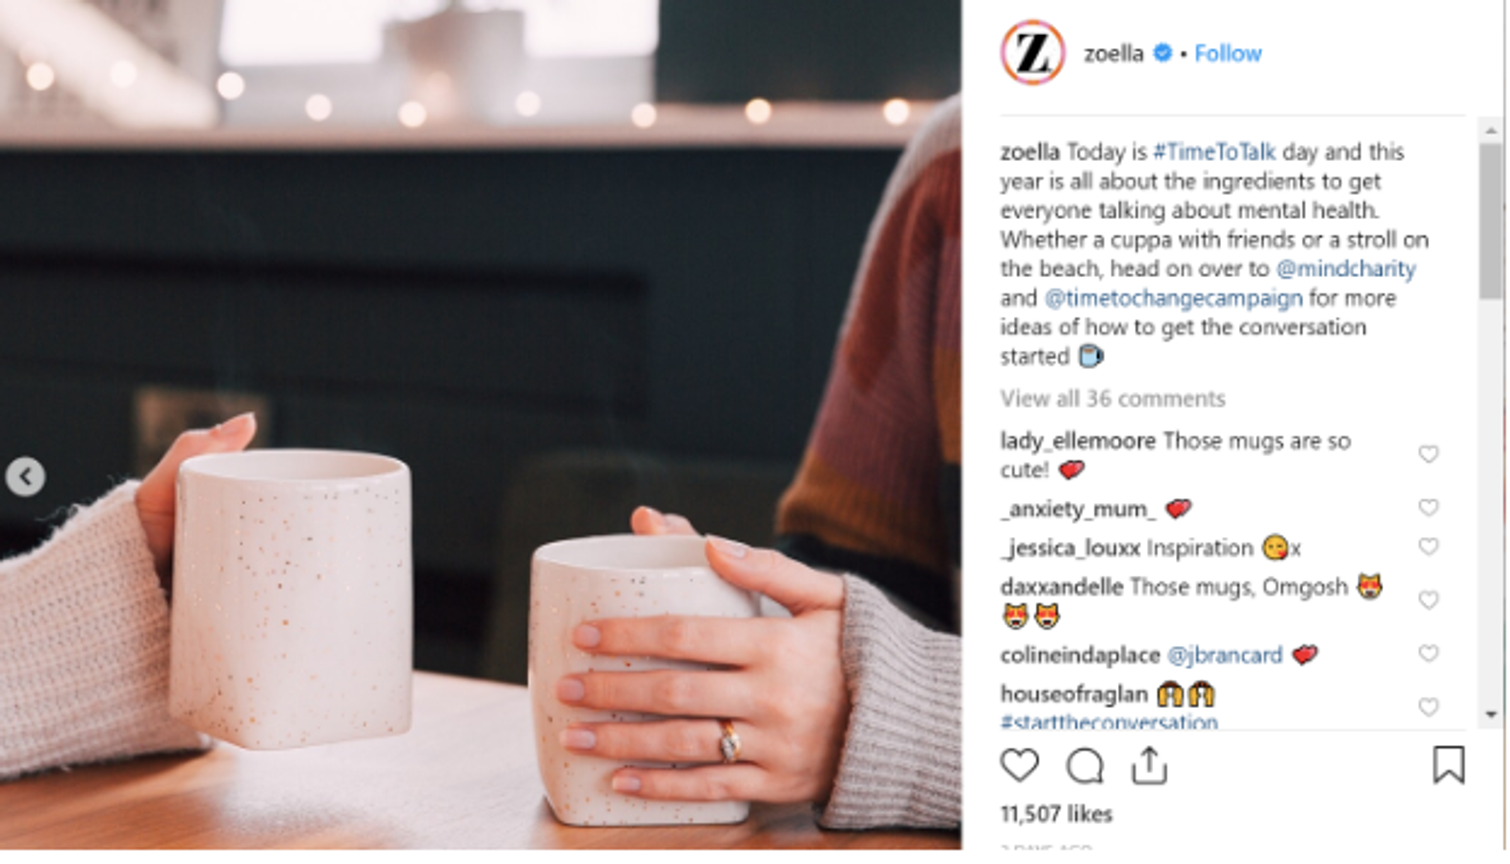Viewport: 1510px width, 864px height.
Task: Visit the @mindcharity profile link
Action: pyautogui.click(x=1346, y=269)
